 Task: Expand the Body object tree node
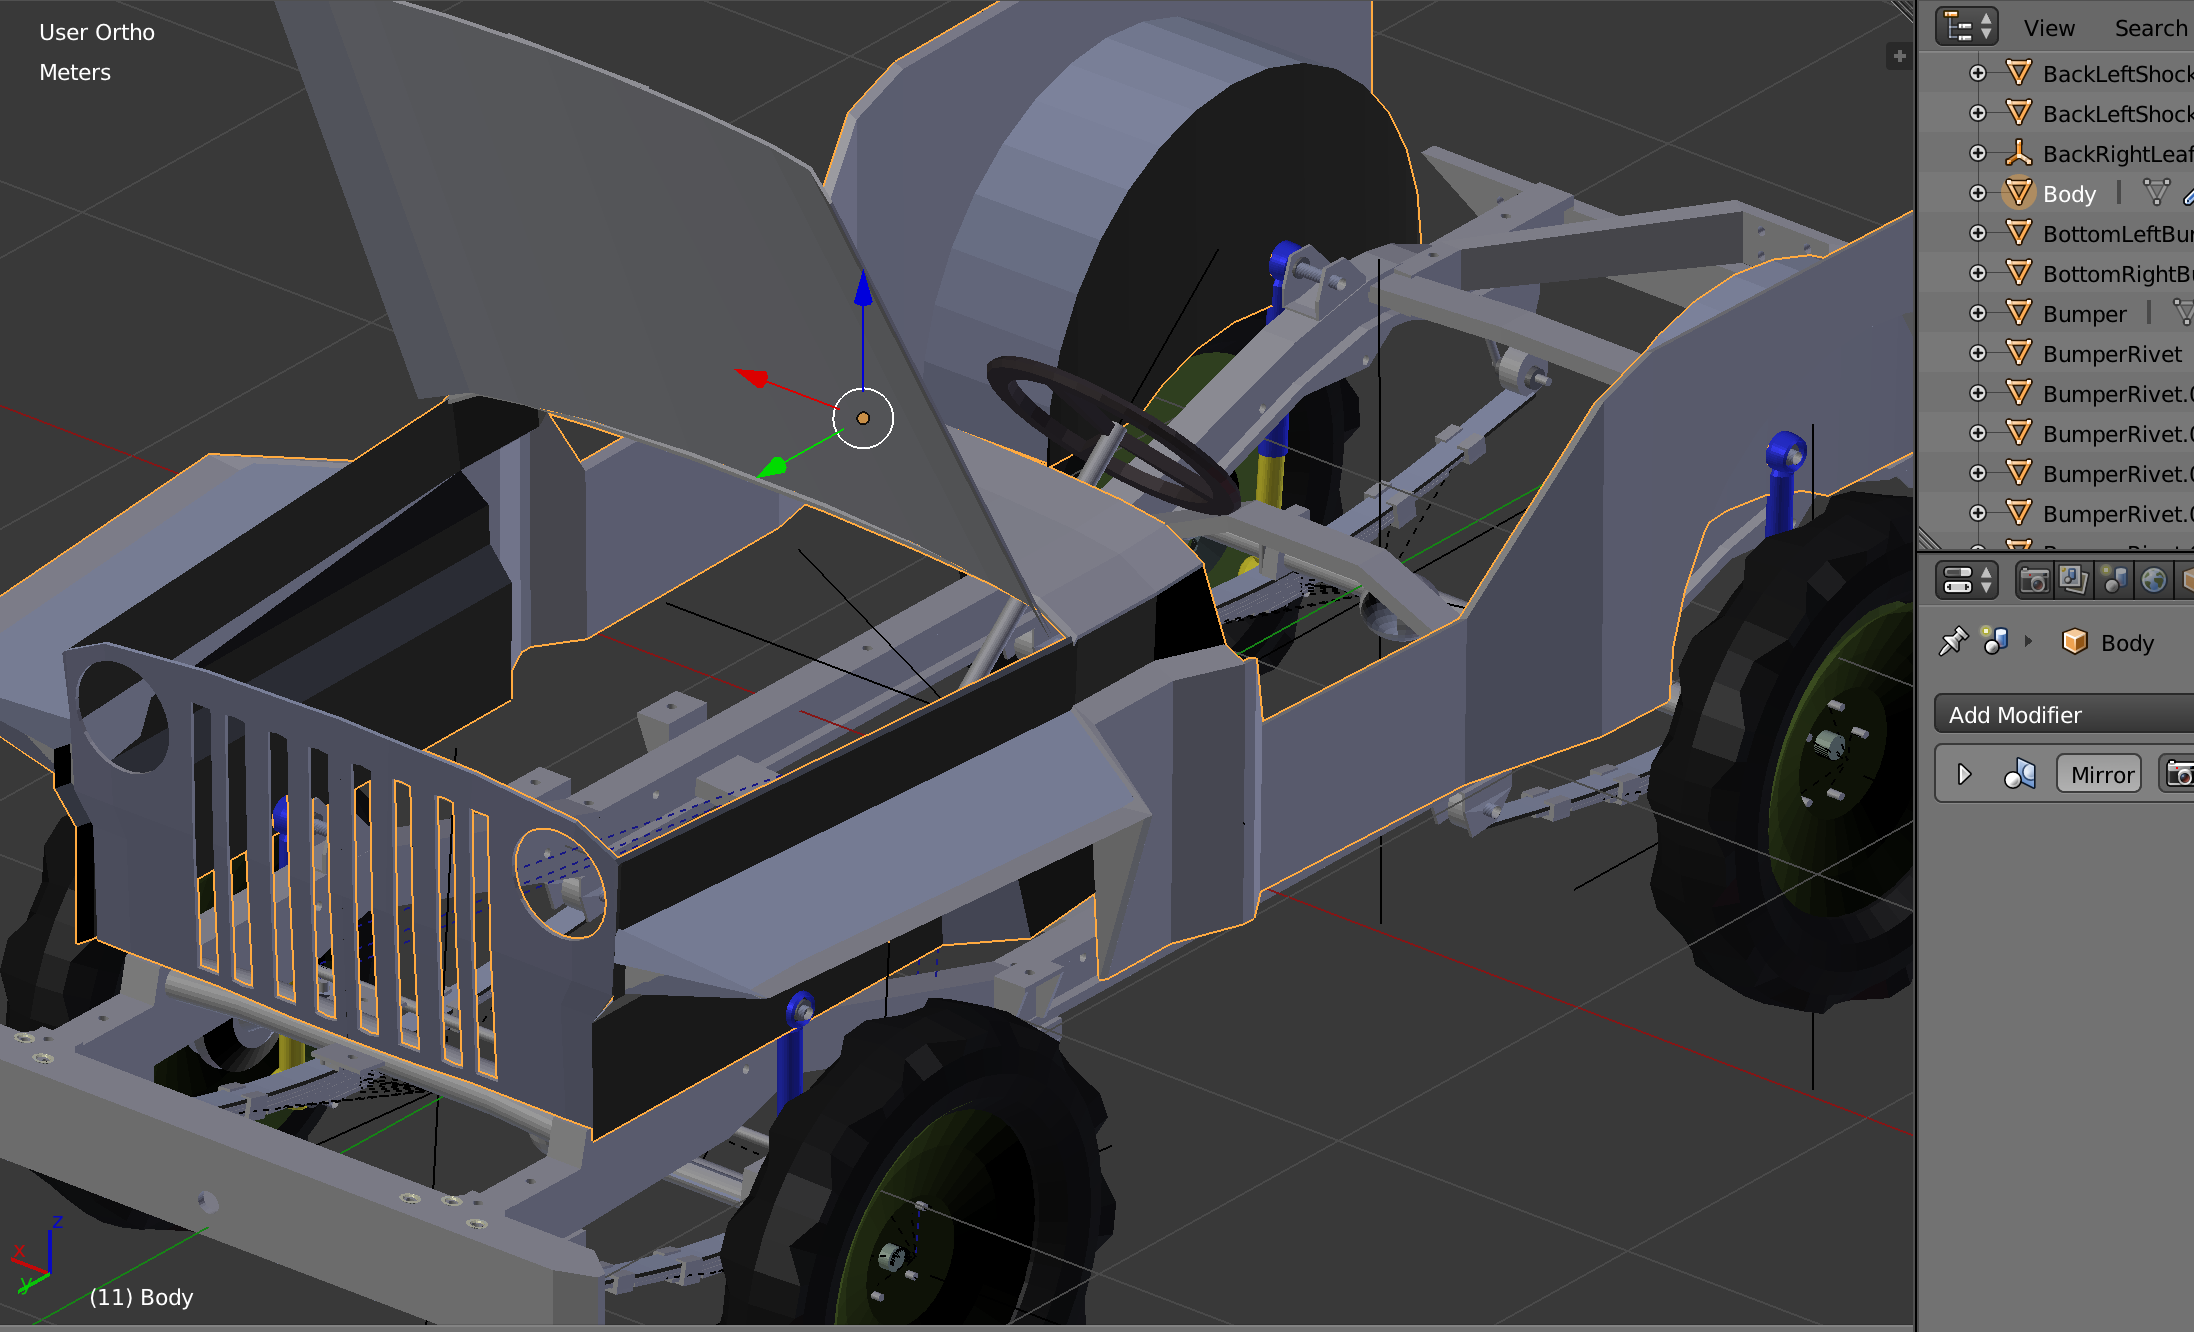pos(1977,193)
